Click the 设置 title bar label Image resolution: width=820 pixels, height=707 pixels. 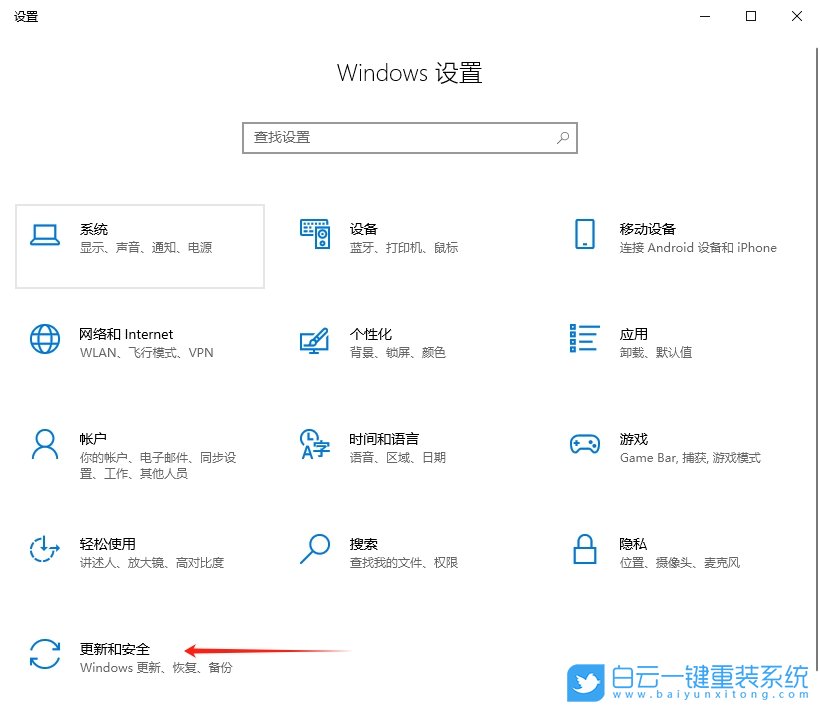26,16
